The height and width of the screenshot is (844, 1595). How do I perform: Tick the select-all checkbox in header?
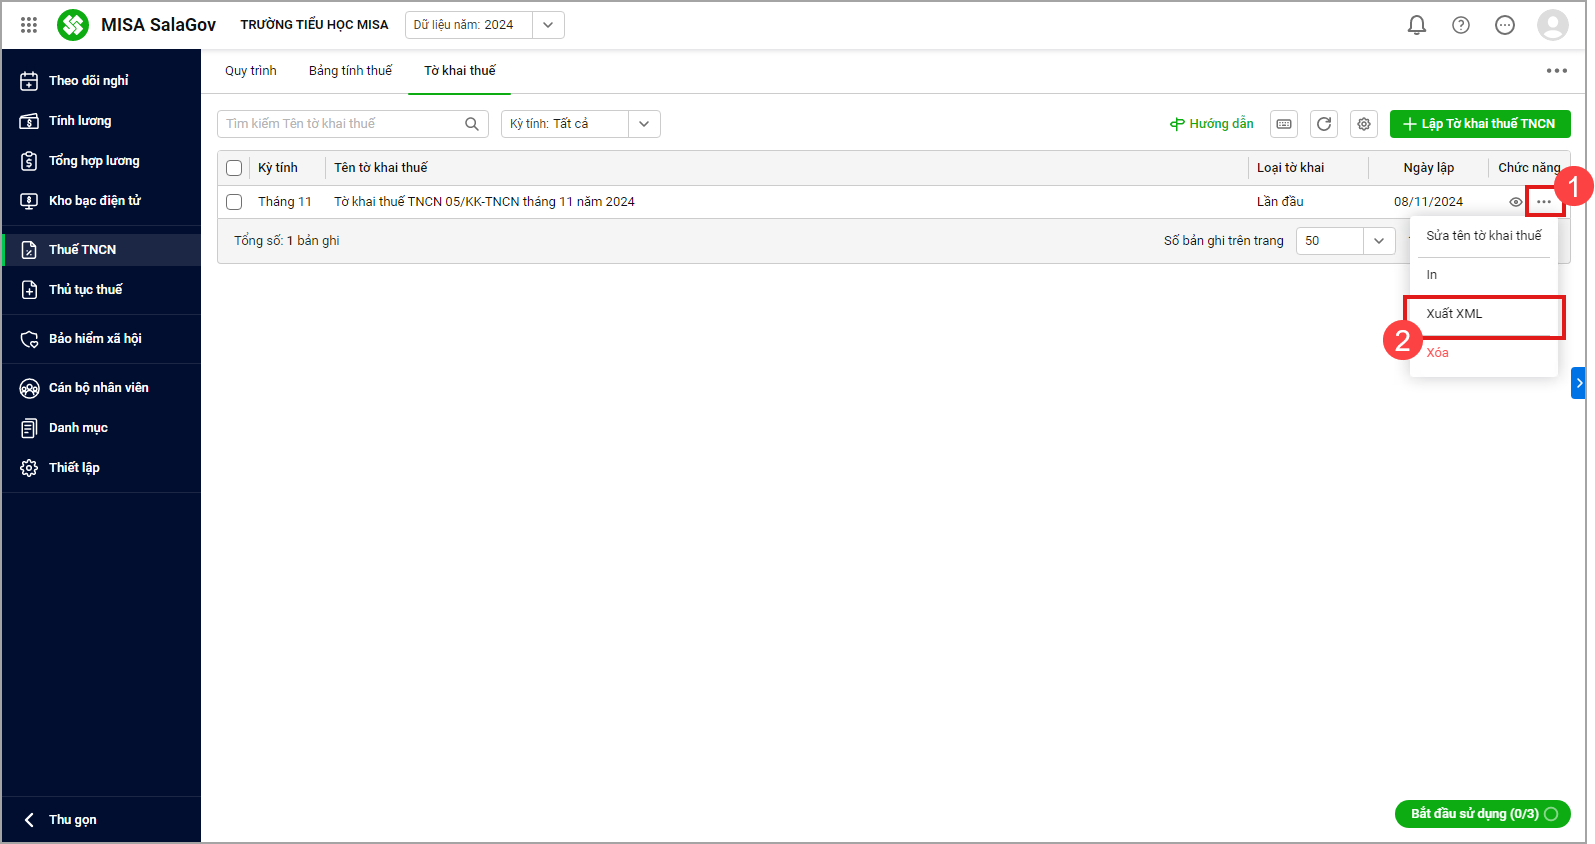[x=234, y=168]
